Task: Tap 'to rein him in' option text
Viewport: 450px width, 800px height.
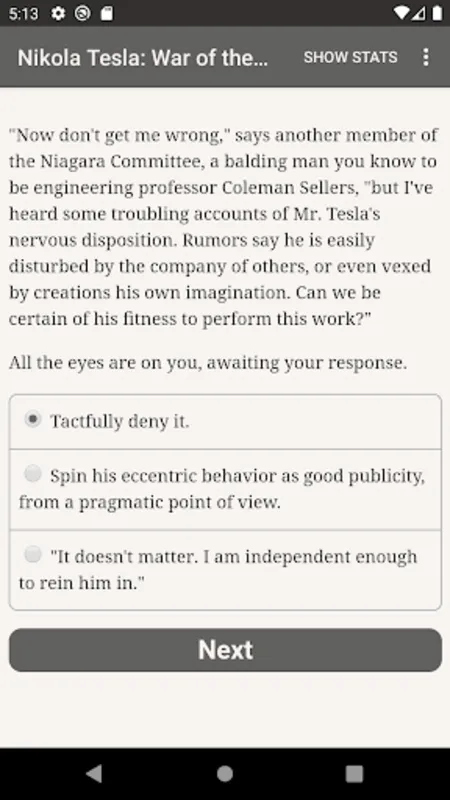Action: (x=82, y=583)
